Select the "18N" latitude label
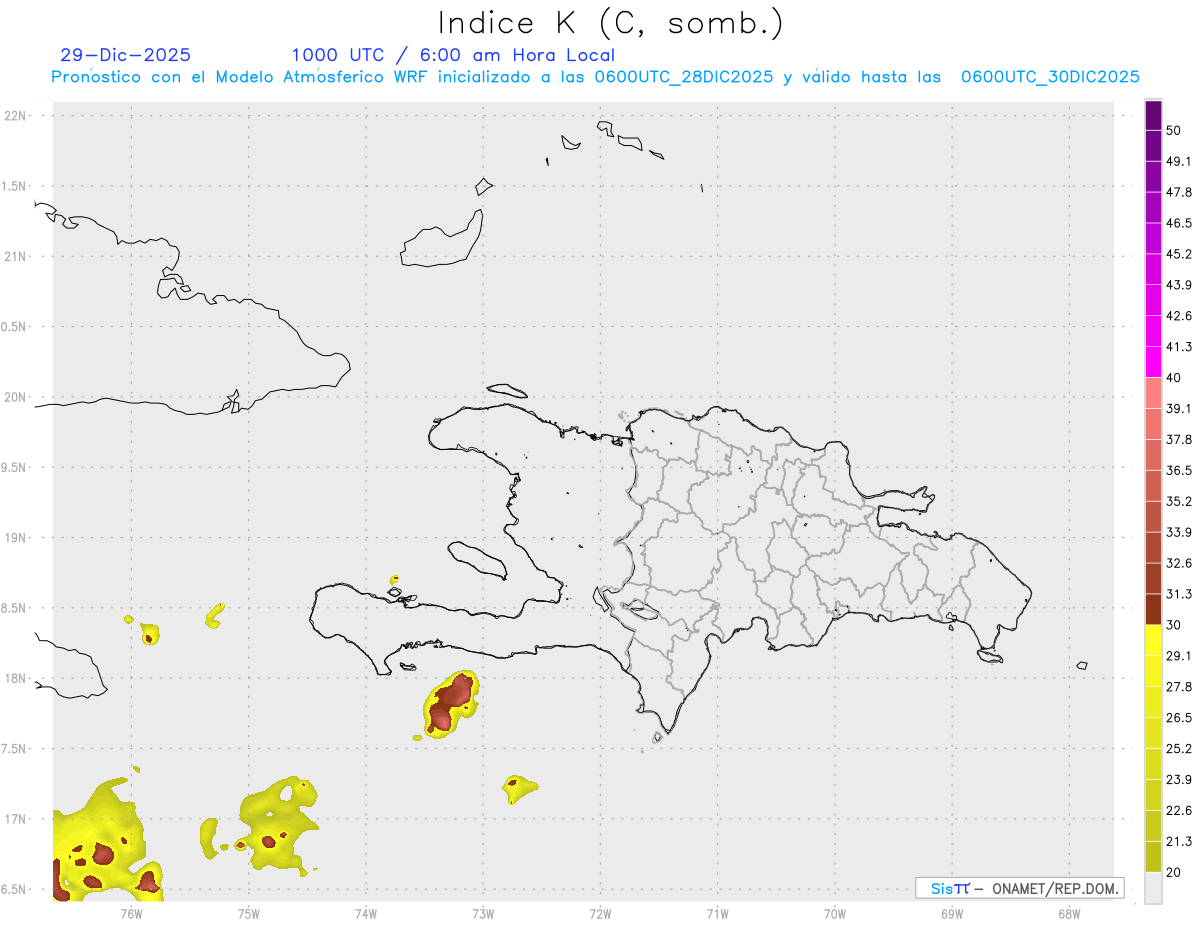The image size is (1200, 927). (17, 678)
